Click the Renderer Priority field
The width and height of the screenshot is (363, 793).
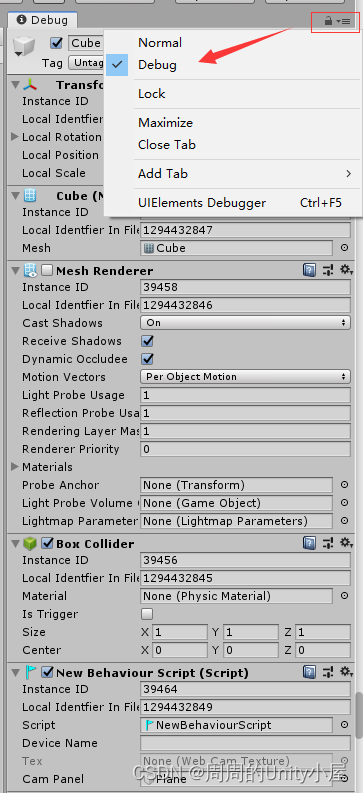click(x=245, y=449)
